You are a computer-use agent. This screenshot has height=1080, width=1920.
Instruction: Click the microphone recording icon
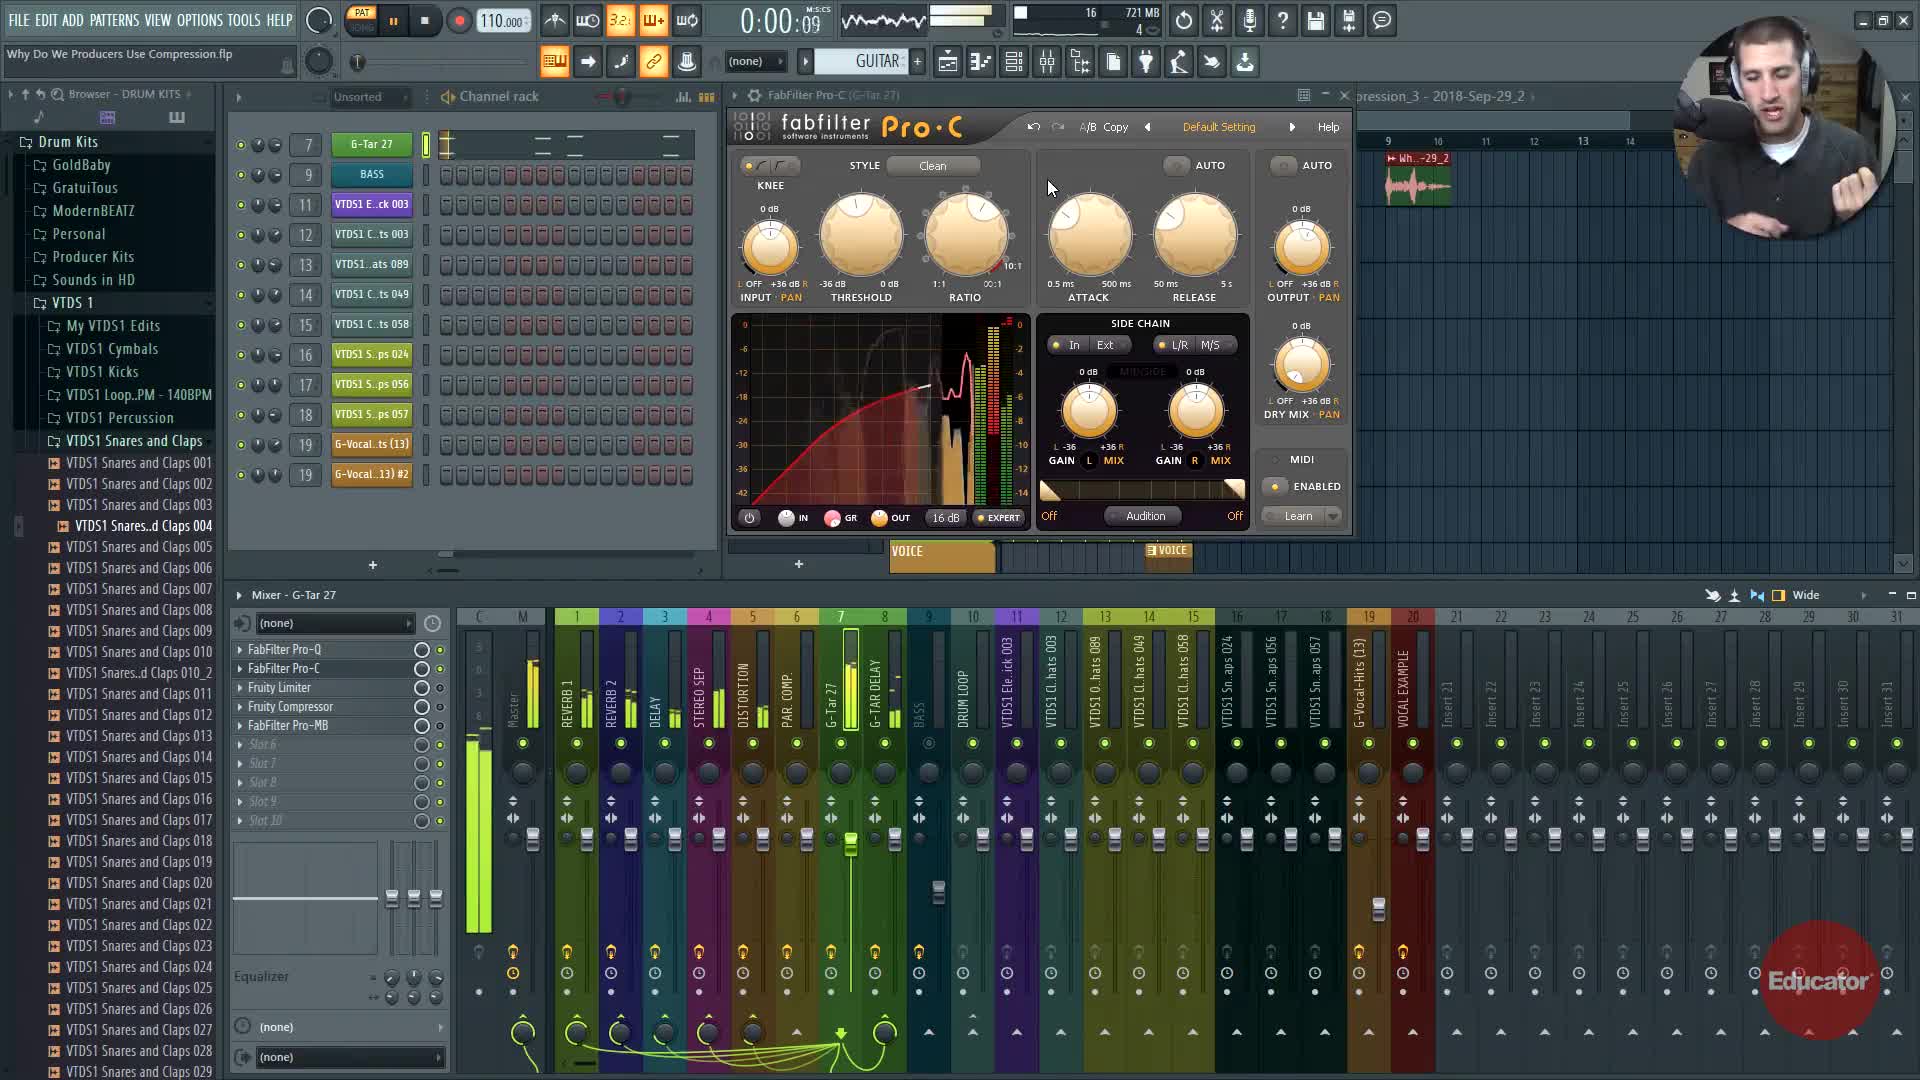coord(1250,20)
